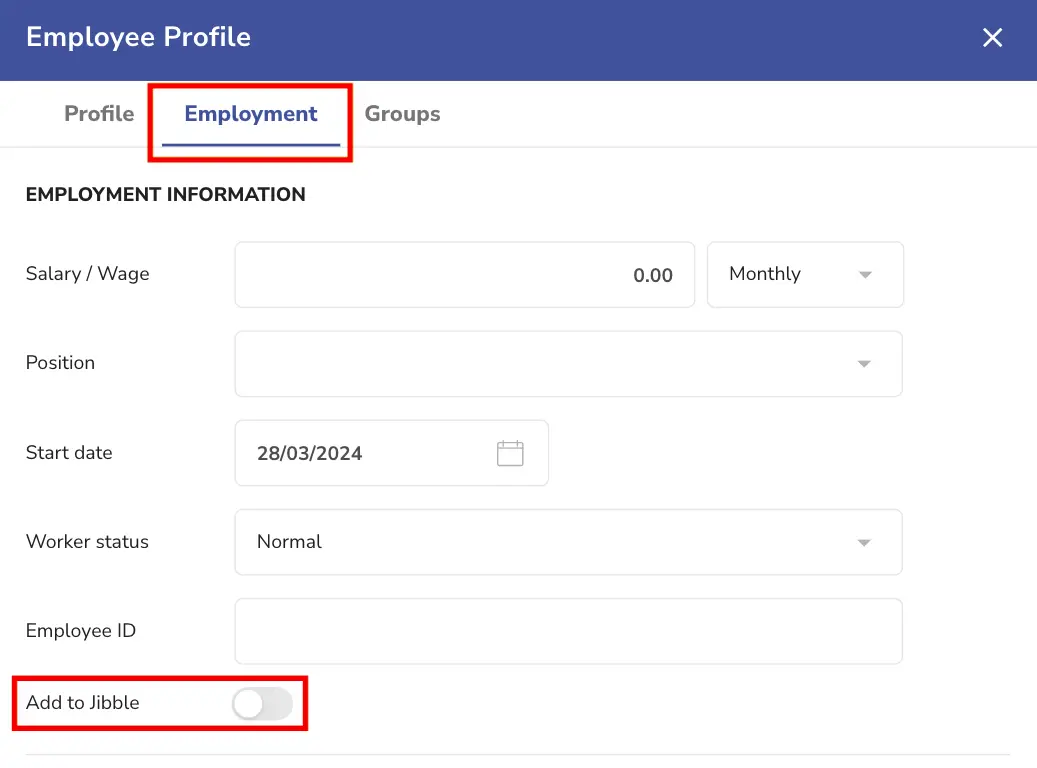1037x768 pixels.
Task: Open the Worker status dropdown
Action: click(569, 542)
